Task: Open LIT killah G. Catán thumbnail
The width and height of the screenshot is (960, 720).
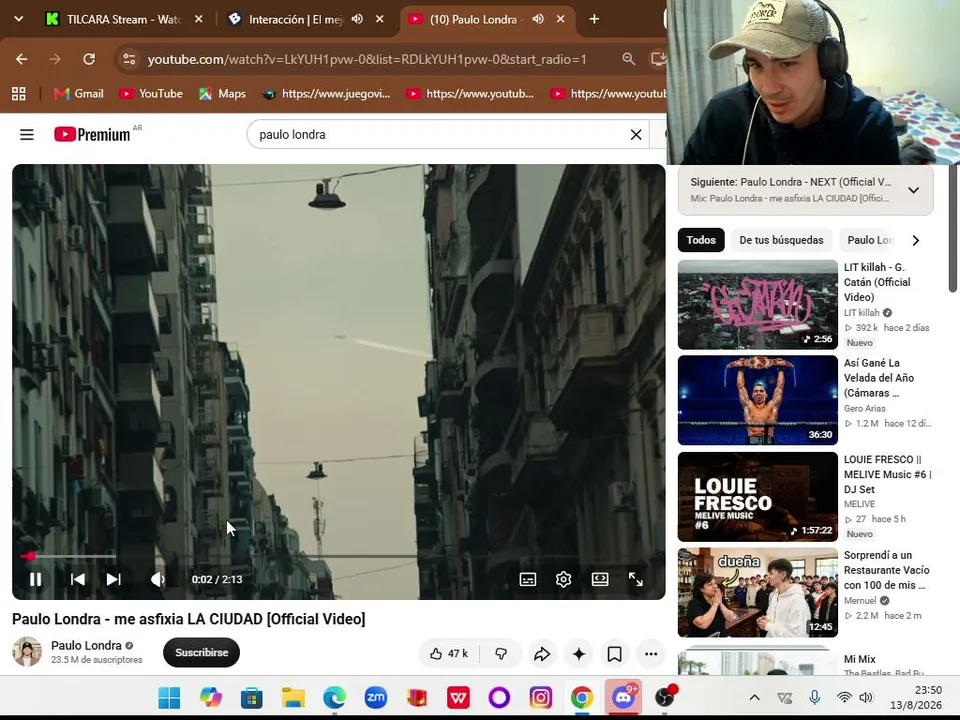Action: coord(757,305)
